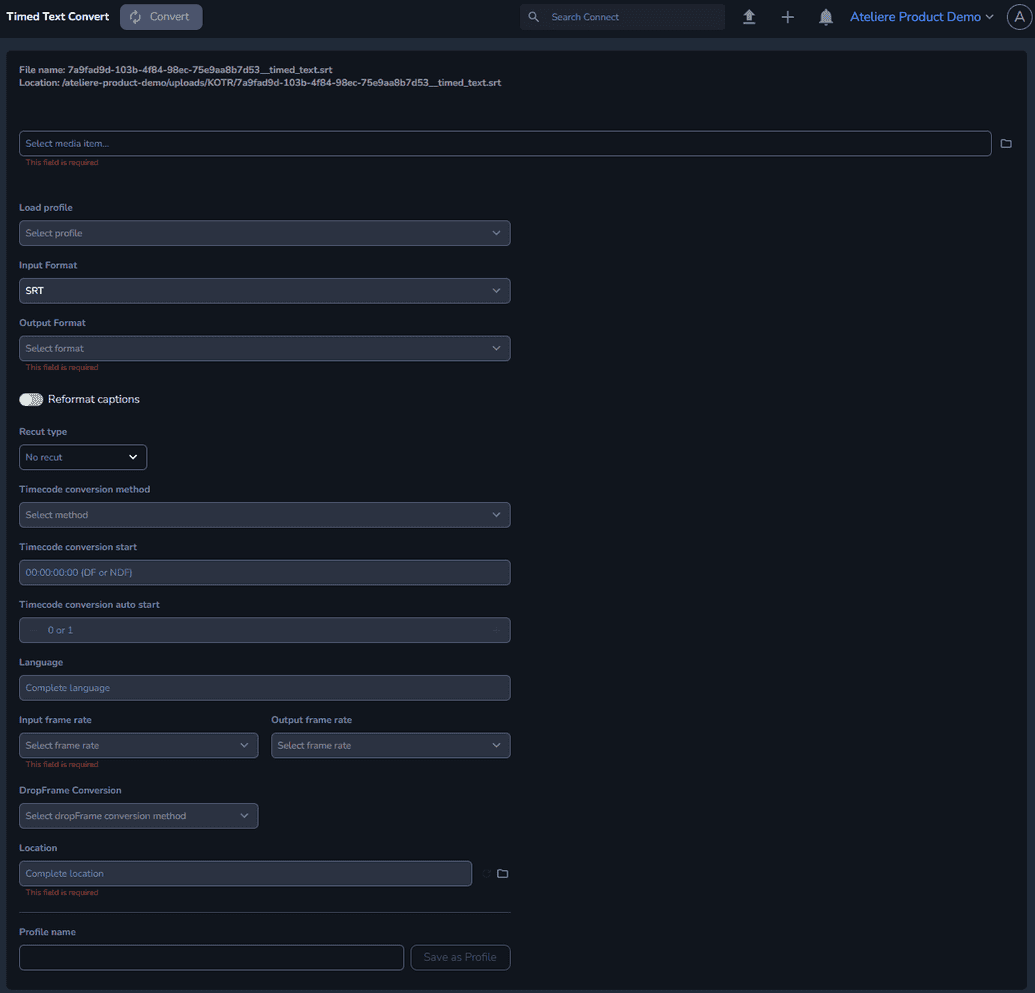Click the Timecode conversion auto start field

265,630
